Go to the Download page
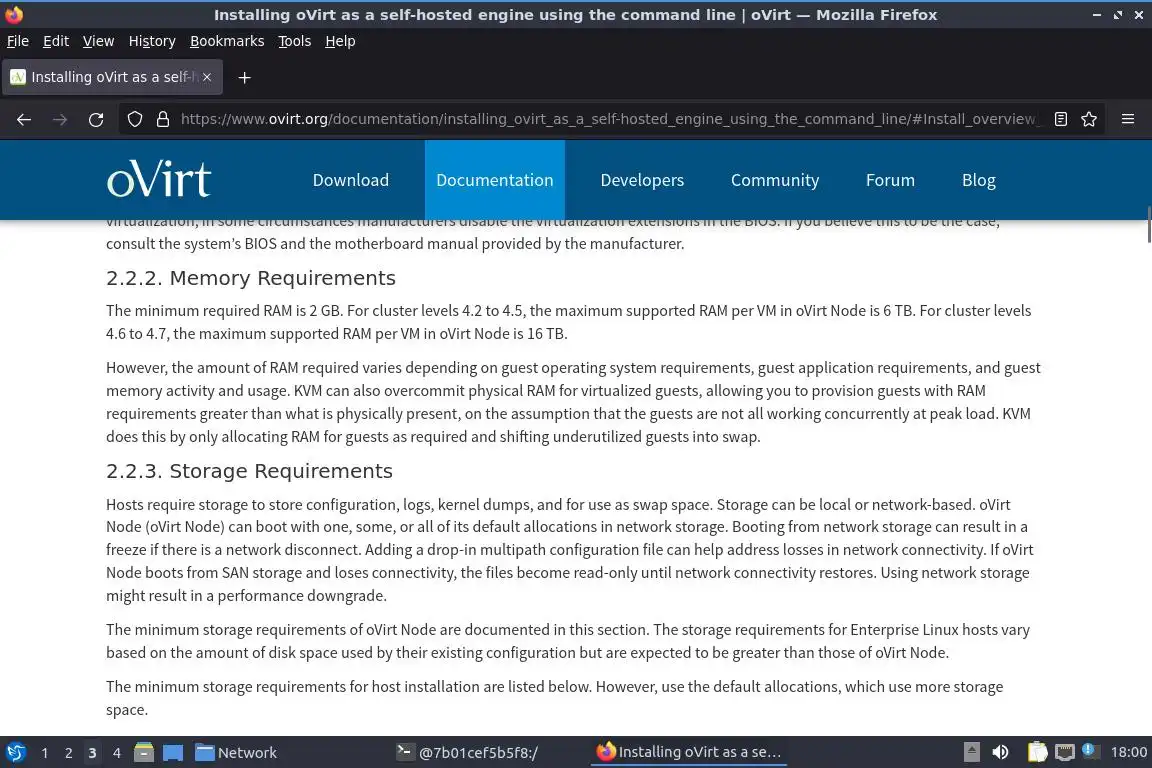Screen dimensions: 1152x768 [350, 180]
